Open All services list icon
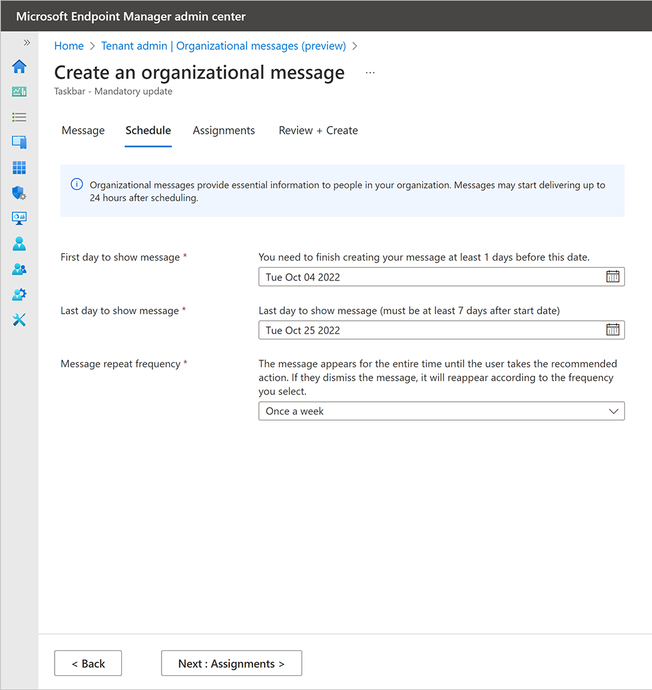This screenshot has width=652, height=690. pyautogui.click(x=19, y=117)
